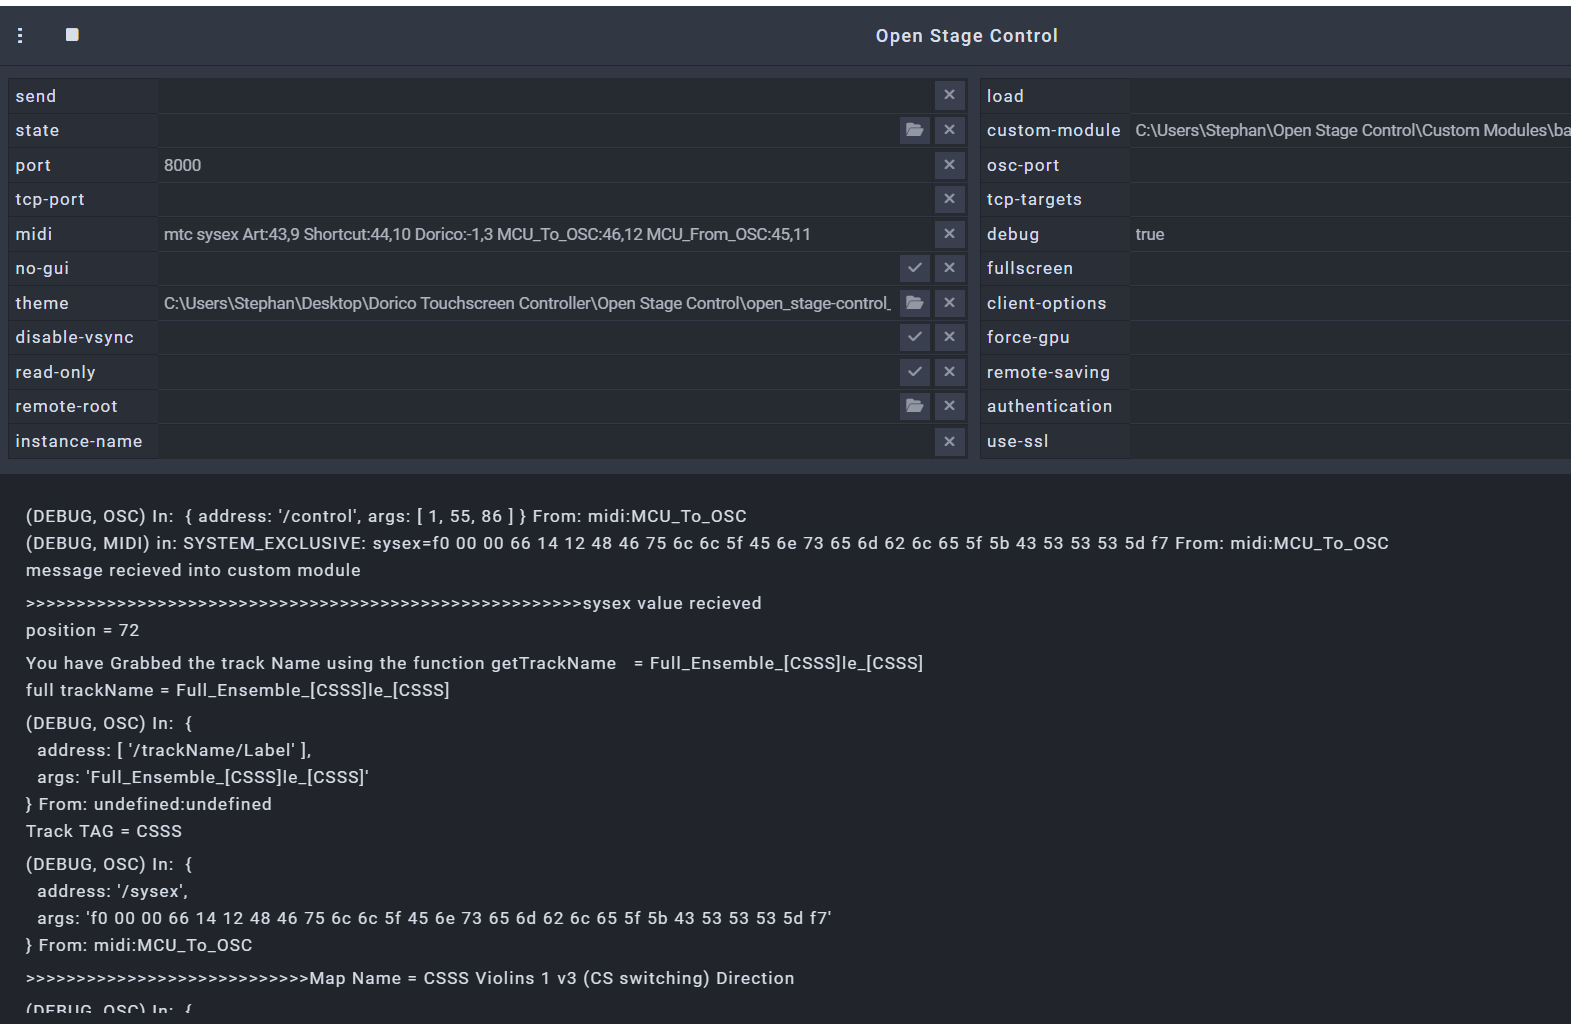Image resolution: width=1571 pixels, height=1024 pixels.
Task: Click the stop server square icon
Action: 72,35
